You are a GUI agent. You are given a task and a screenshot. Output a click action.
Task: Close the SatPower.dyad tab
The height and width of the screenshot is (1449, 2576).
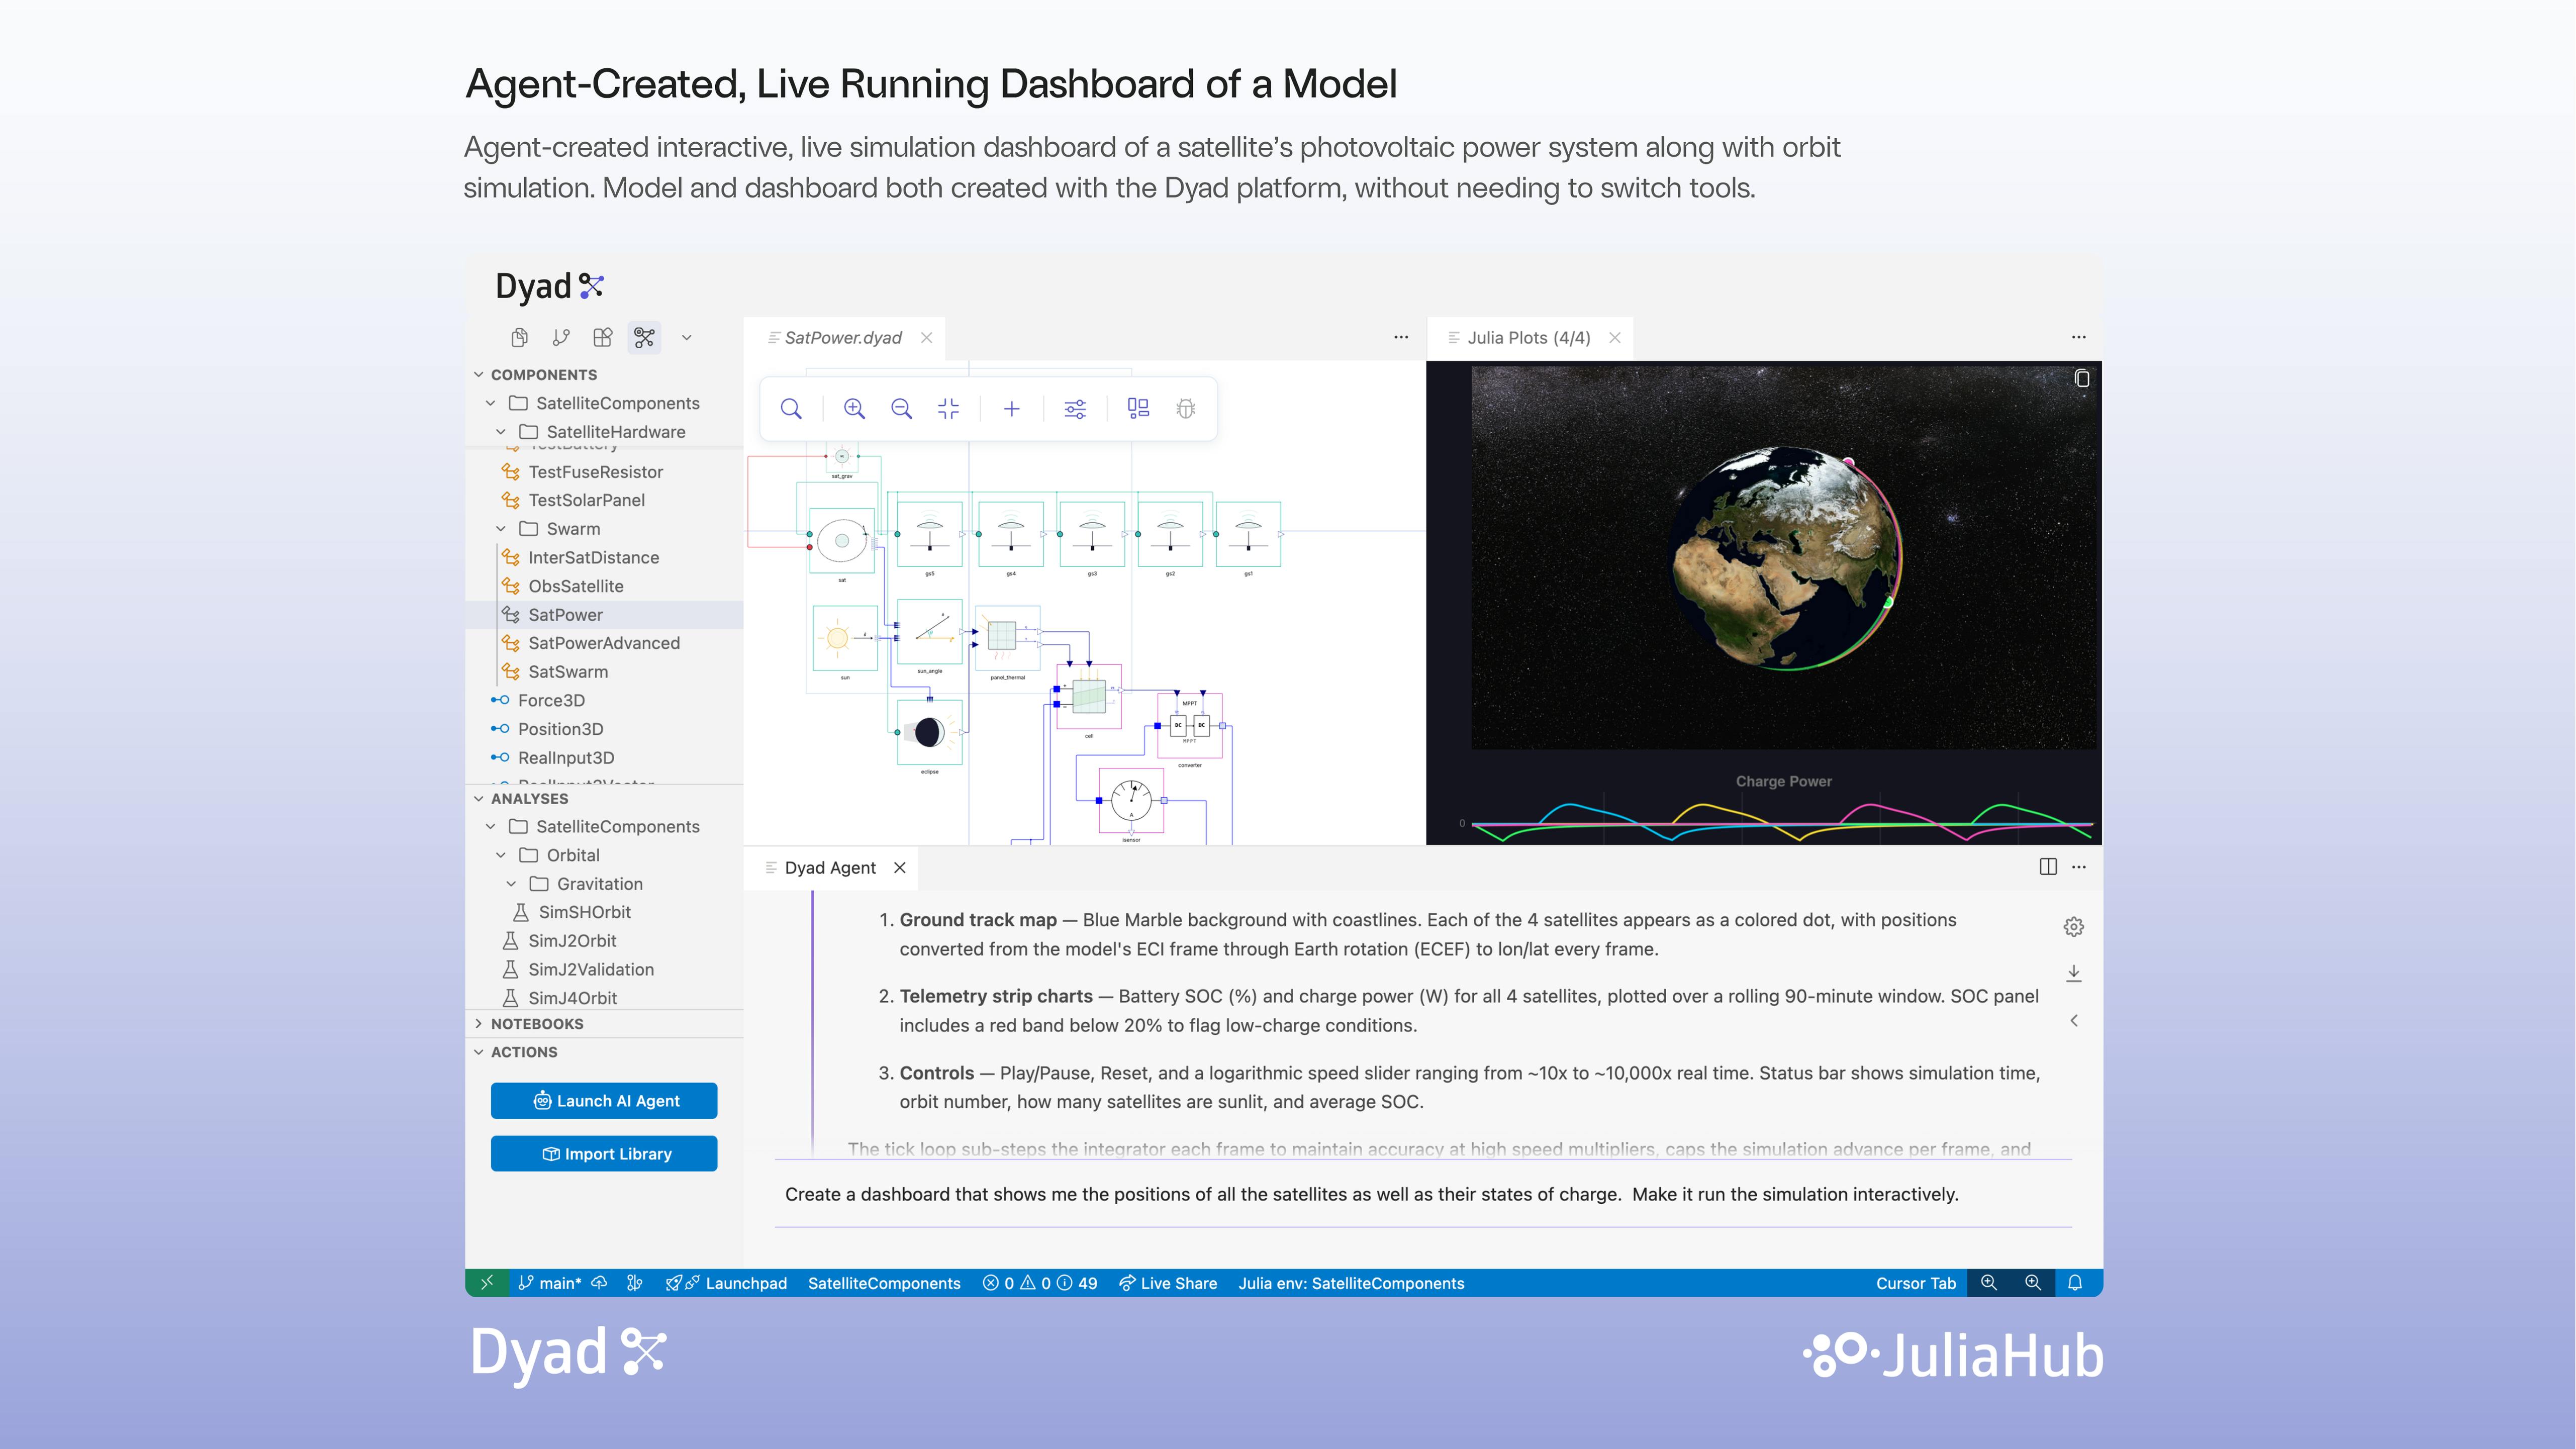point(927,338)
